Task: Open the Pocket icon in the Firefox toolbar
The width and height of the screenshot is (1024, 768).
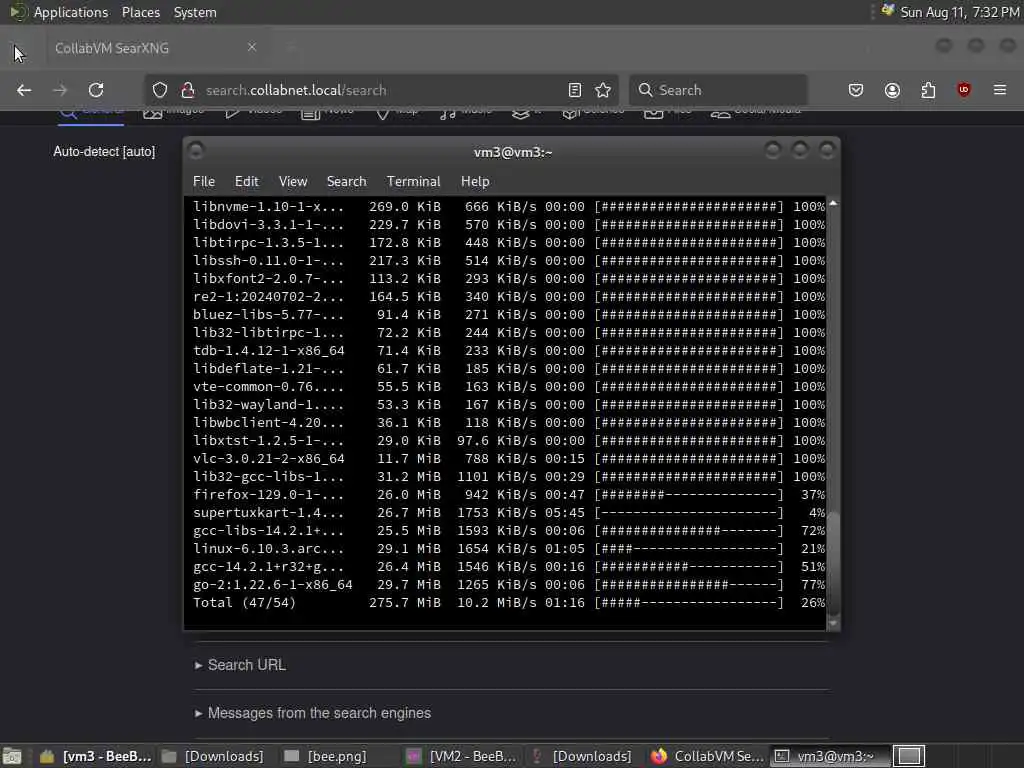Action: pyautogui.click(x=856, y=90)
